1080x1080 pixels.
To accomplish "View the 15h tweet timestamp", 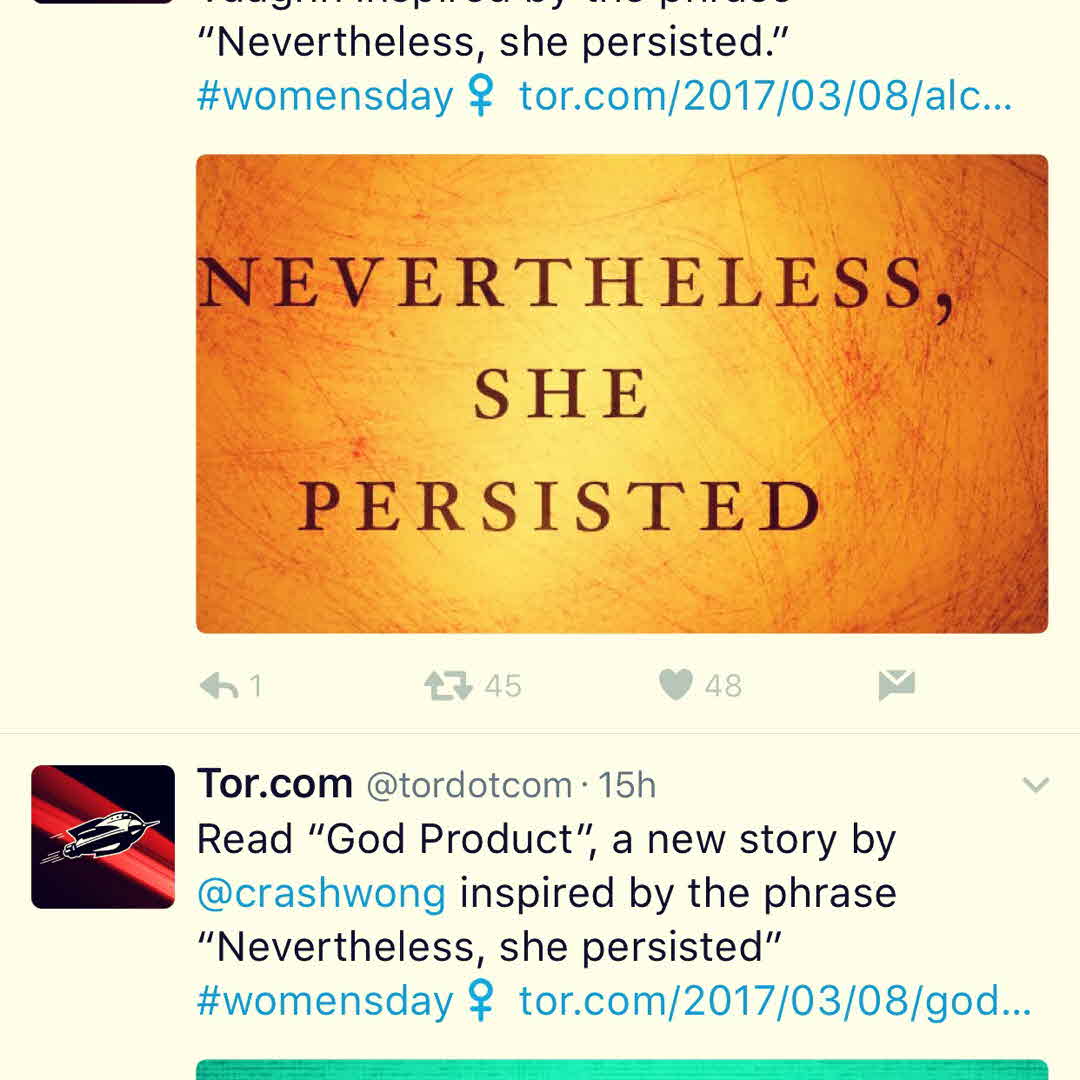I will [627, 785].
